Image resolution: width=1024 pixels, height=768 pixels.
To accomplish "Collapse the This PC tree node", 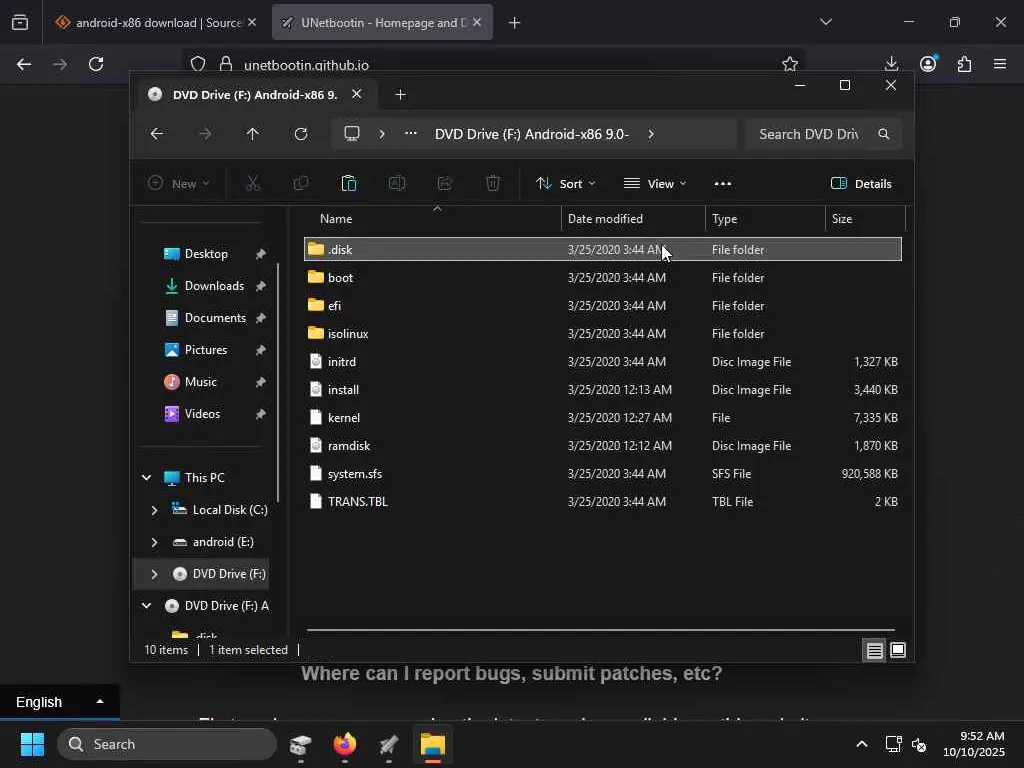I will point(147,477).
